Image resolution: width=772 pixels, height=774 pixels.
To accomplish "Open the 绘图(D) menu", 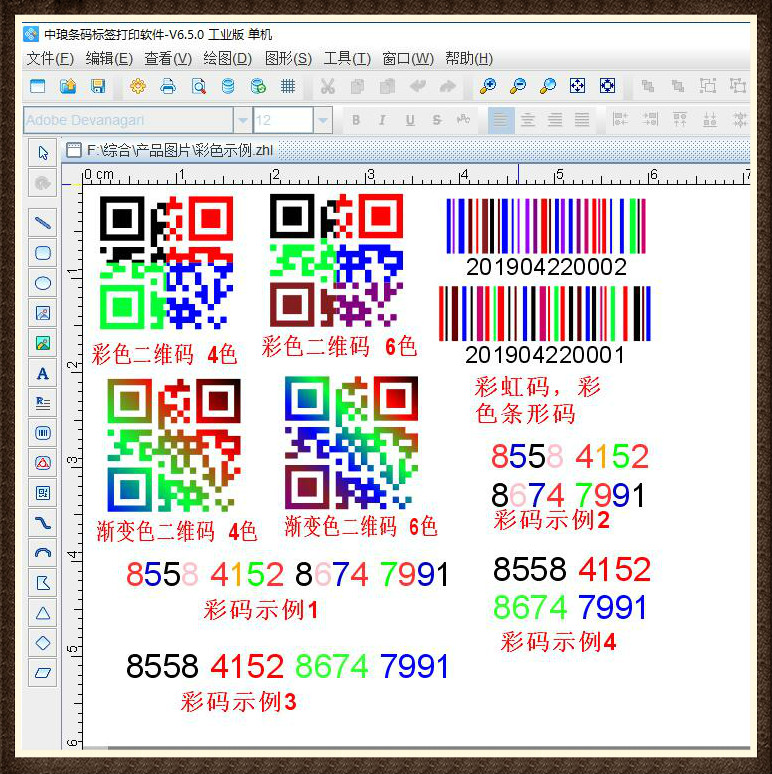I will pyautogui.click(x=228, y=58).
